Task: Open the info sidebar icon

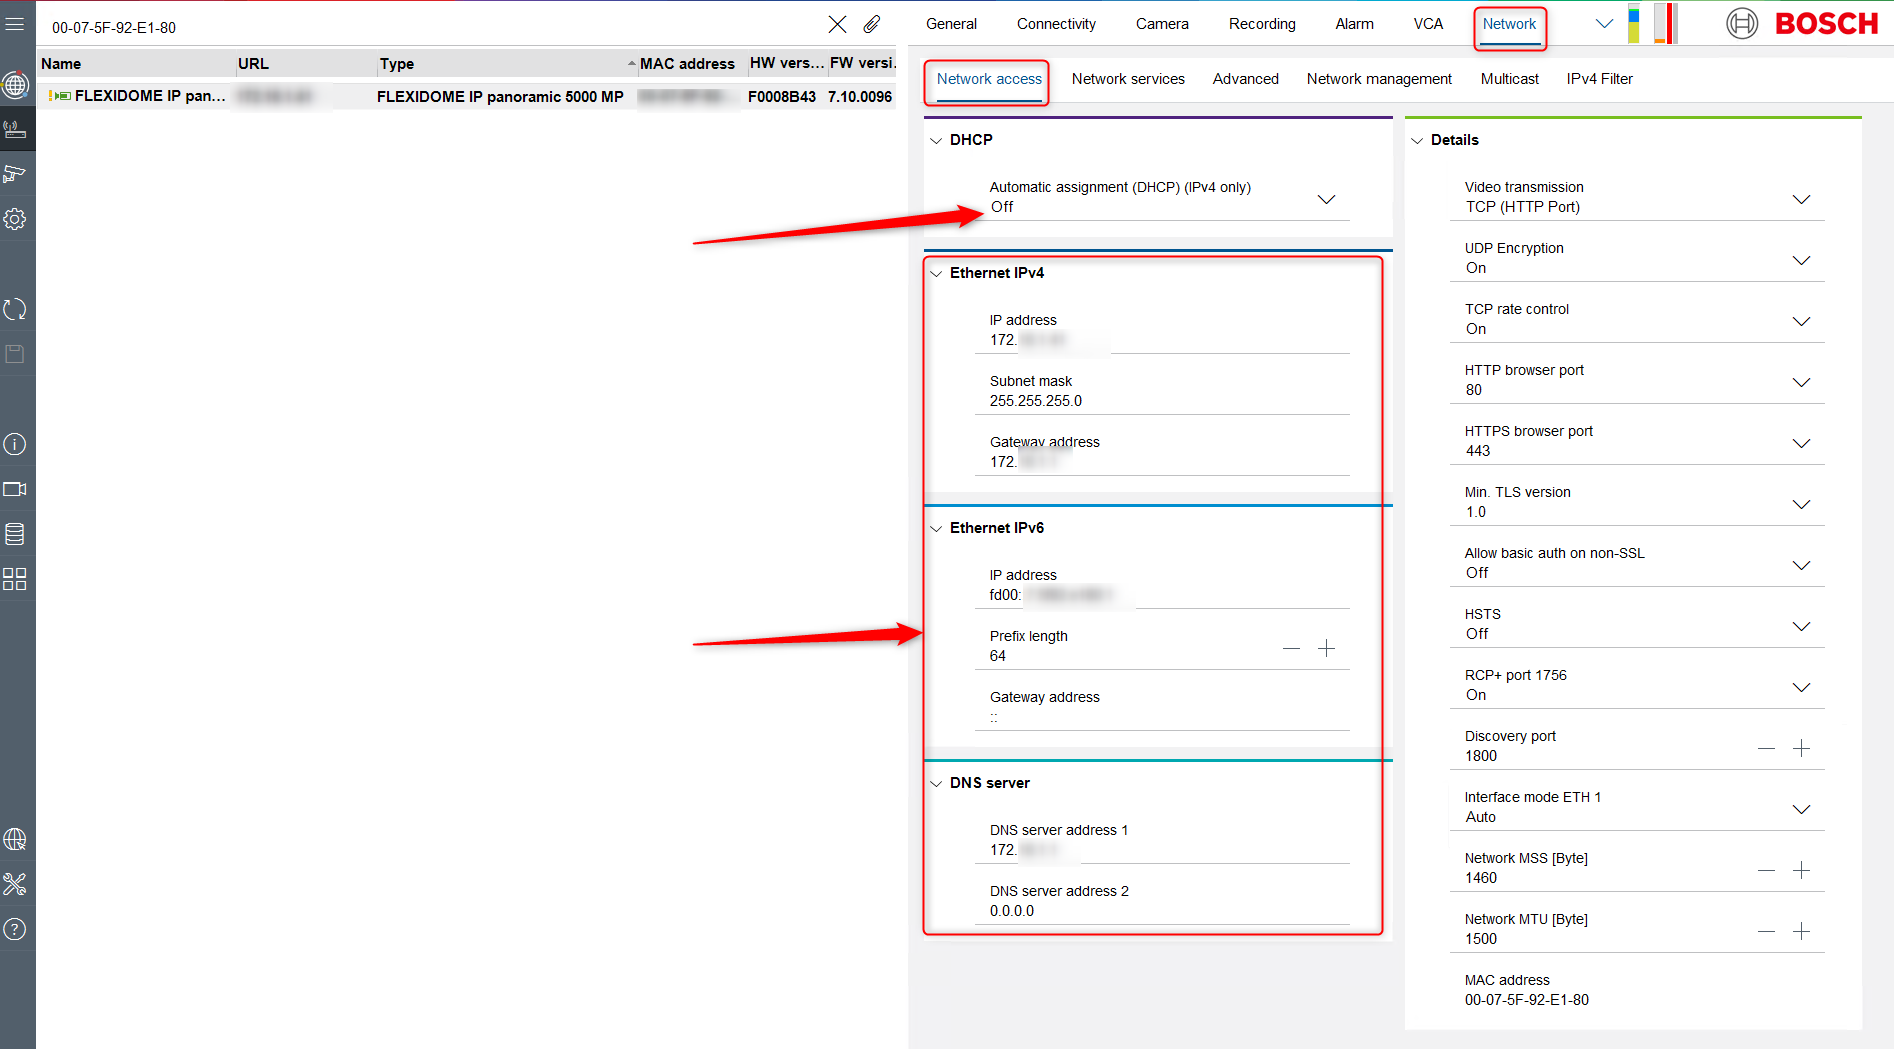Action: pyautogui.click(x=15, y=443)
